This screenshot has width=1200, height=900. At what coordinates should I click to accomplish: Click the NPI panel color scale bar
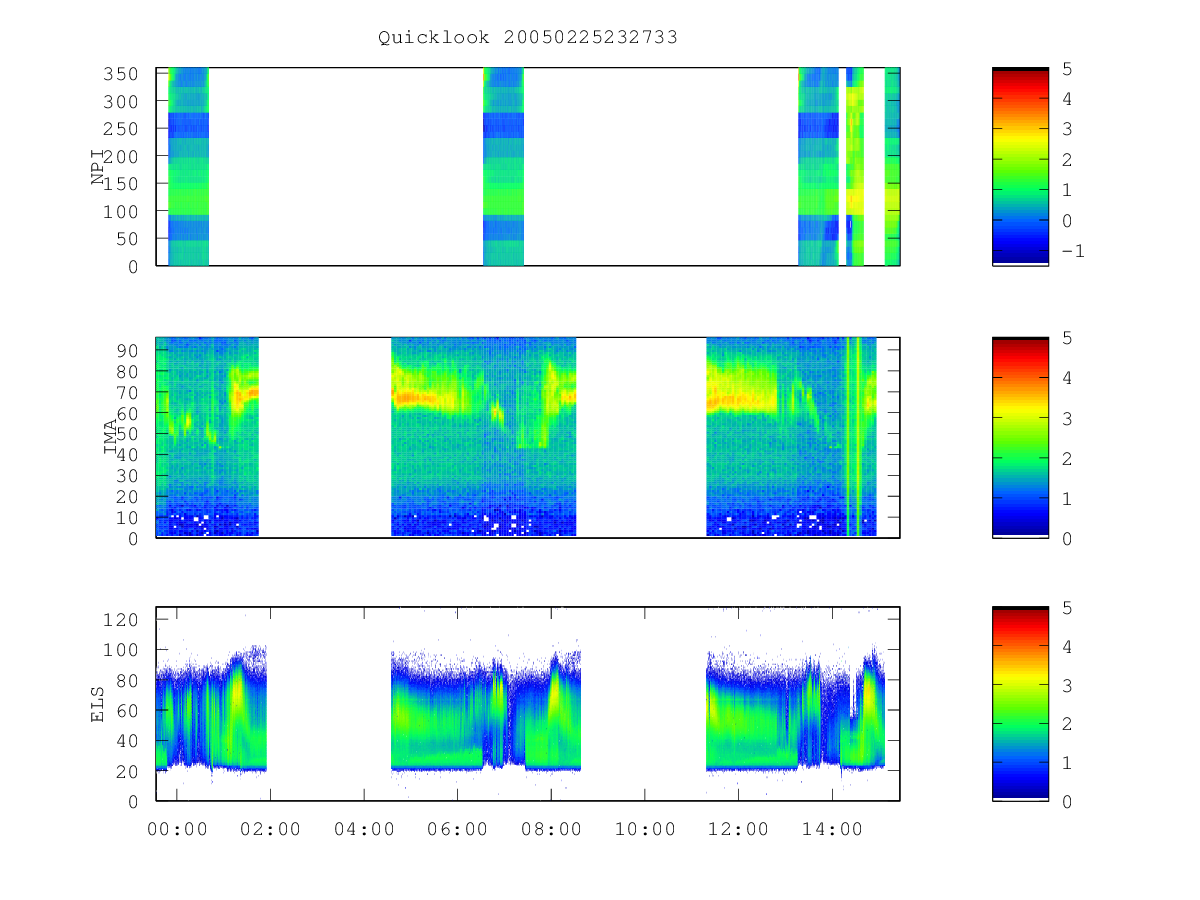click(1020, 166)
